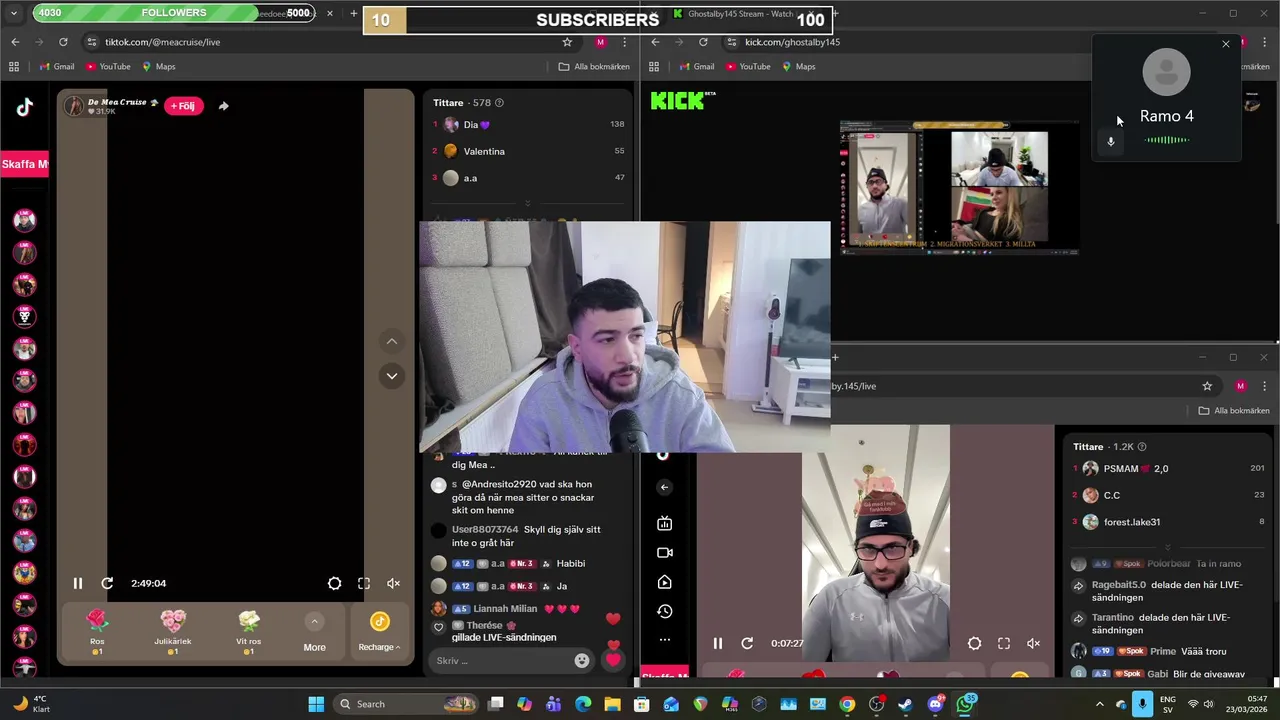Open new tab in left browser window
Viewport: 1280px width, 720px height.
click(x=353, y=13)
